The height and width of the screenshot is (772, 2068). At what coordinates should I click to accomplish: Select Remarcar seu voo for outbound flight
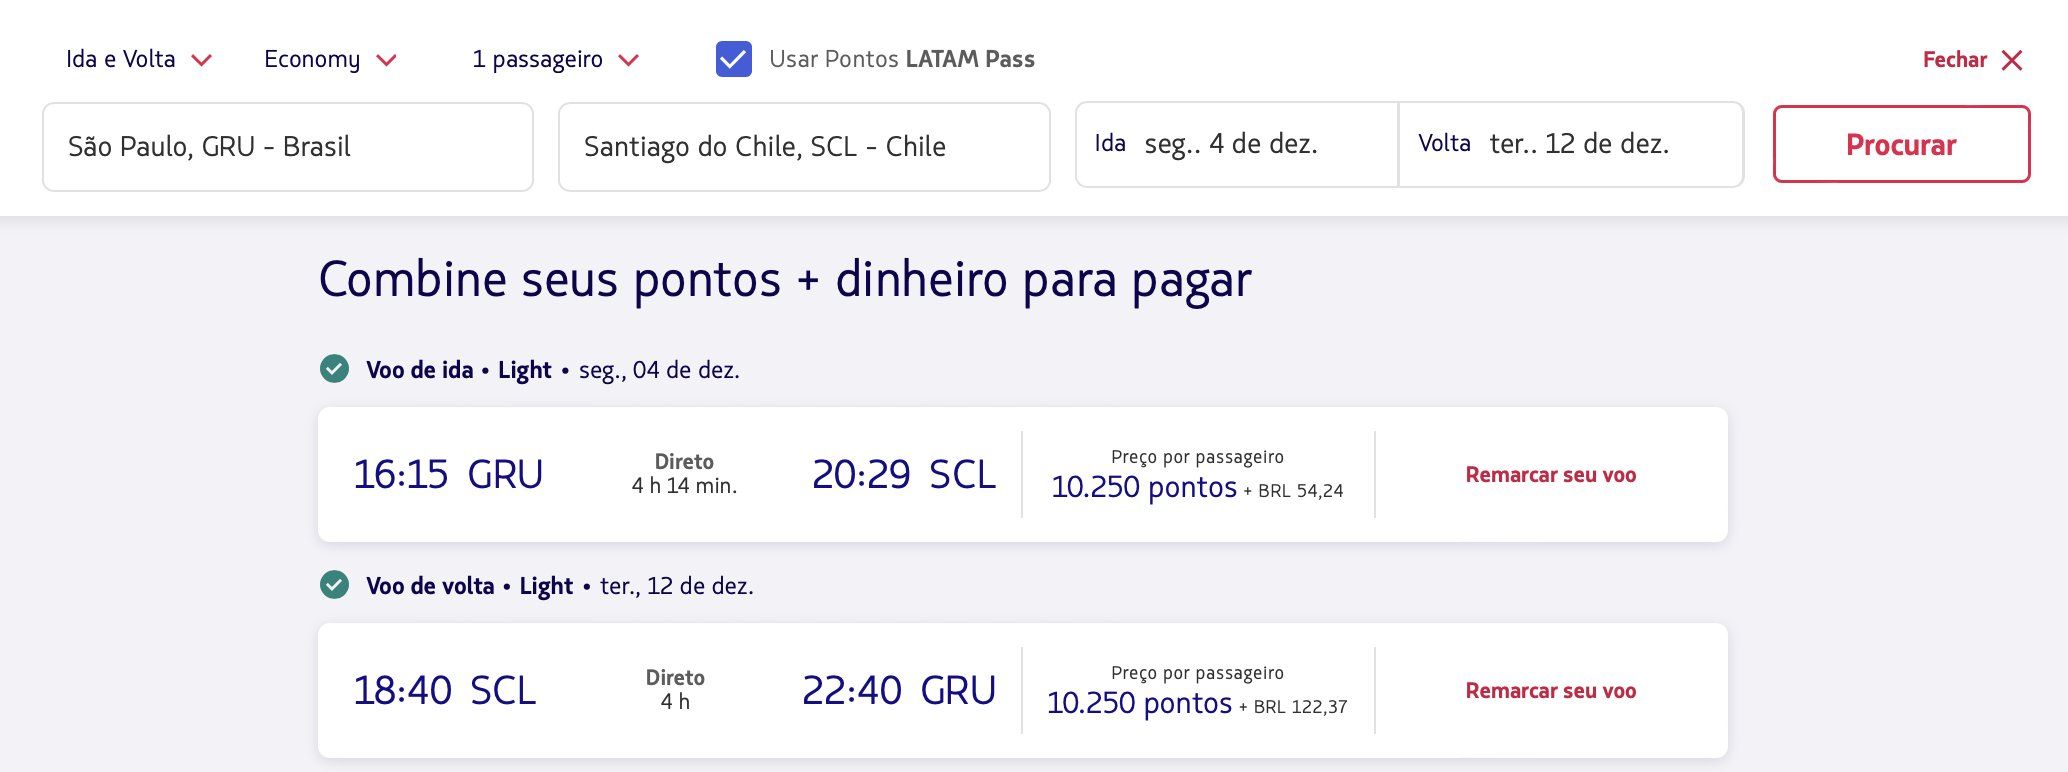point(1550,475)
